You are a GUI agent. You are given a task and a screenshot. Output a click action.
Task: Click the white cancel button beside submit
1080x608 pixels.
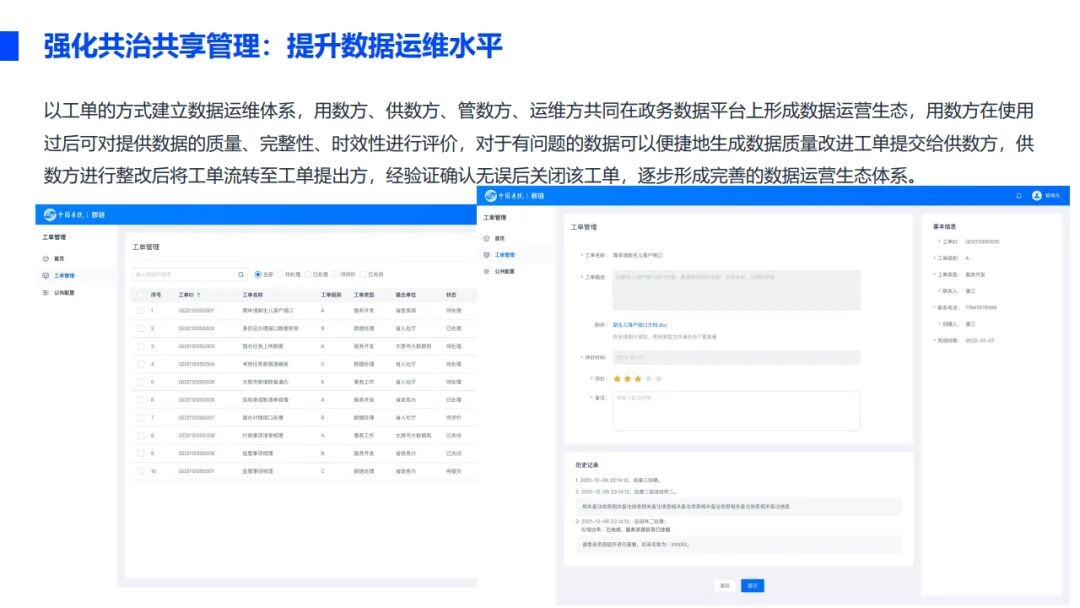[725, 586]
